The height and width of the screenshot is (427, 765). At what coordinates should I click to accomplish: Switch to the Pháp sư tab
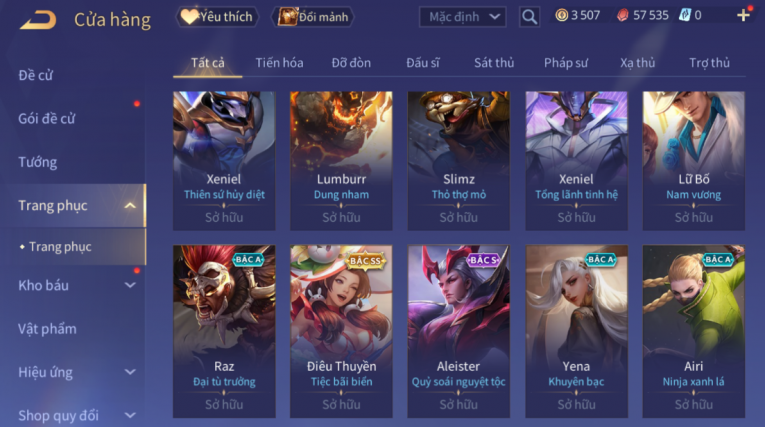click(x=566, y=63)
